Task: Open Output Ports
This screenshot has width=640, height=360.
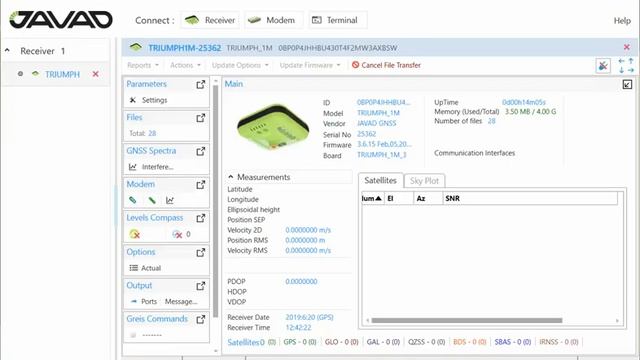Action: (x=144, y=302)
